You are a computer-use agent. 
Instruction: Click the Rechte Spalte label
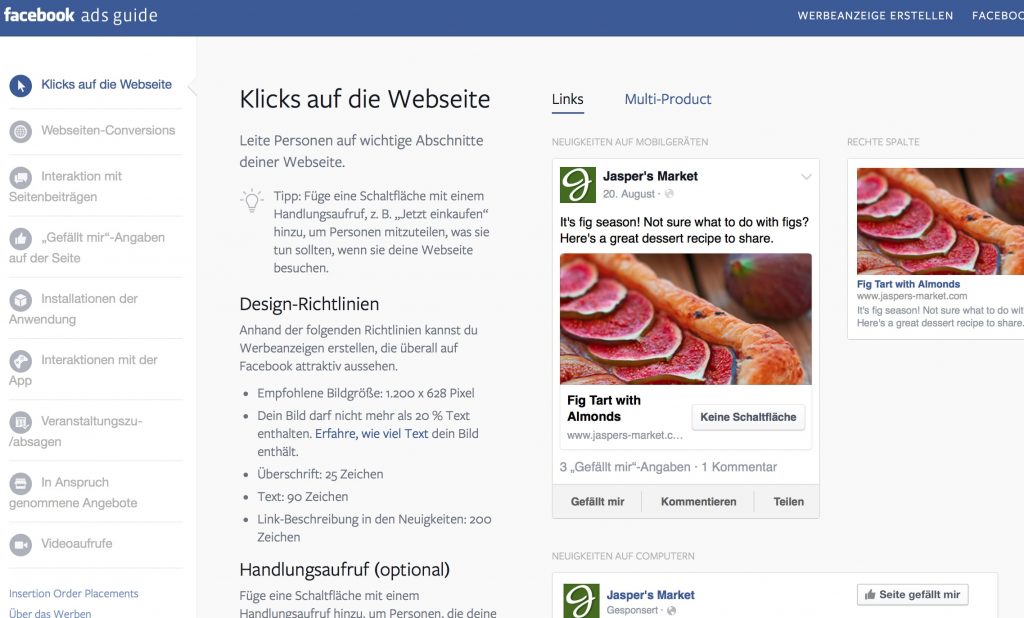coord(883,142)
